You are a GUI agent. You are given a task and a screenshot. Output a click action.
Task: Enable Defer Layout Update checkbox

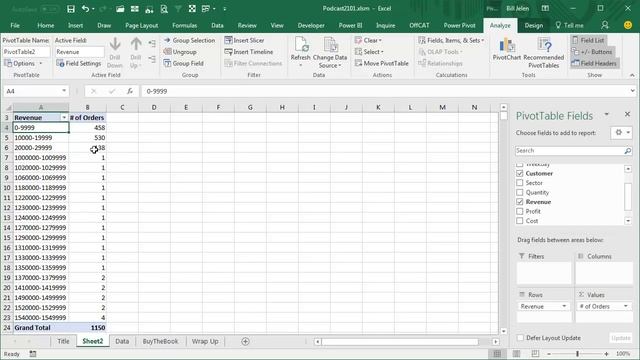click(520, 338)
